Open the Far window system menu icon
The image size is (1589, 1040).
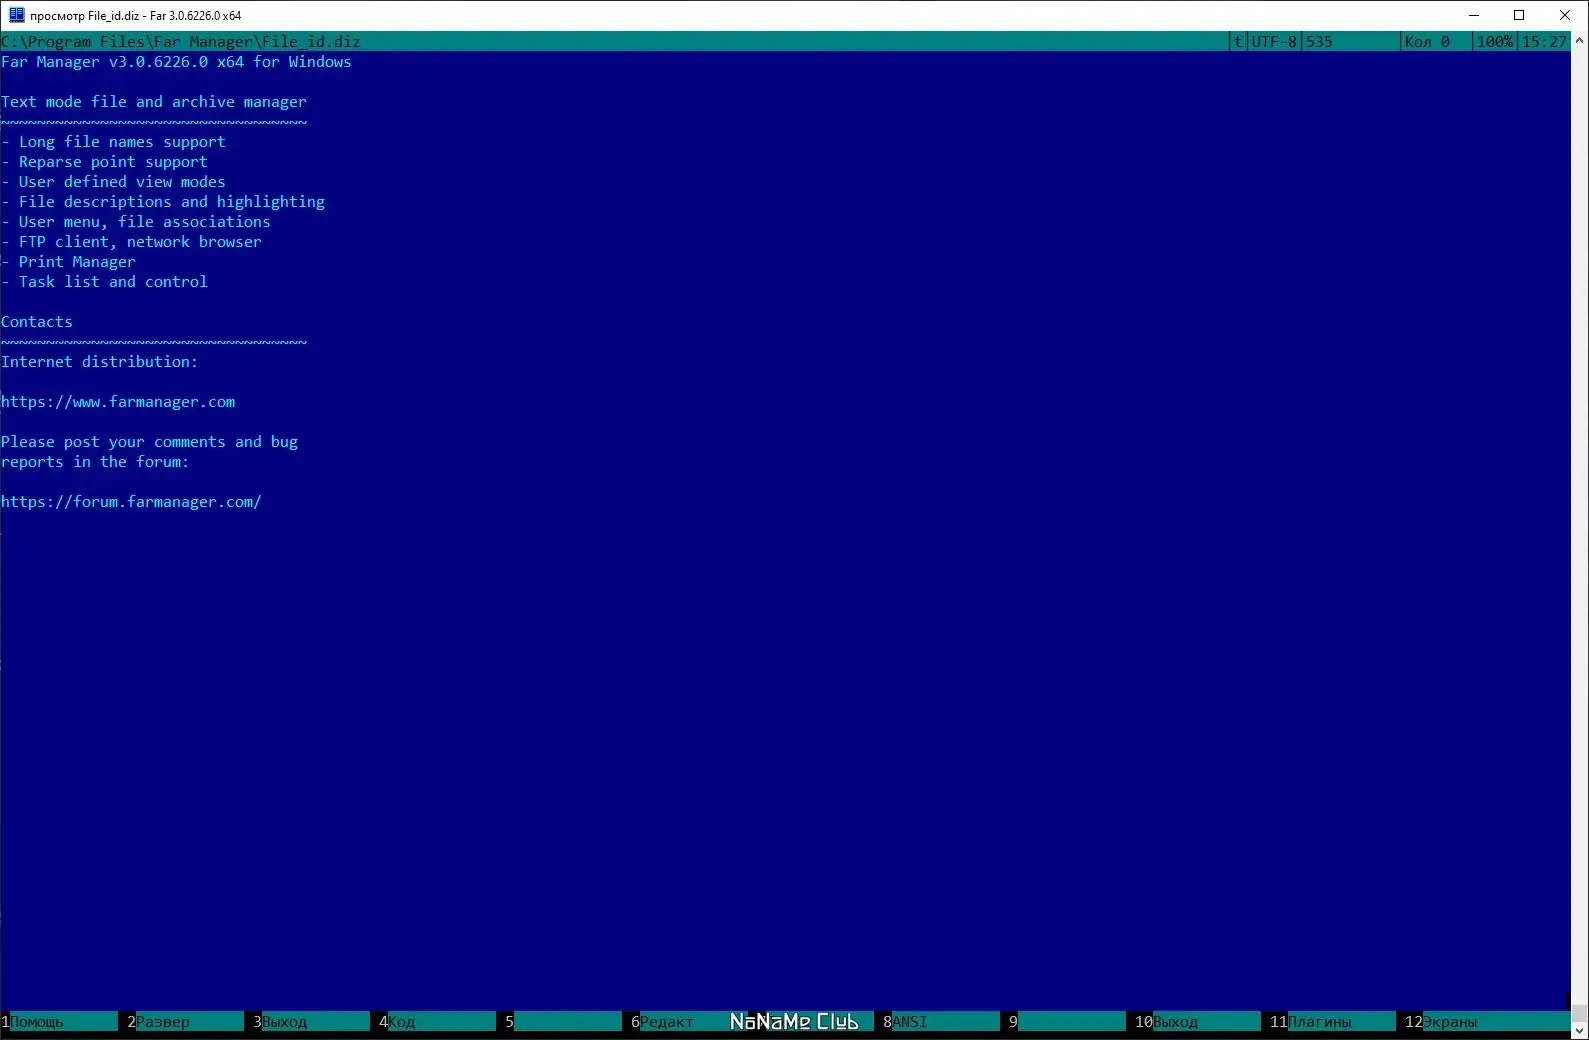16,15
